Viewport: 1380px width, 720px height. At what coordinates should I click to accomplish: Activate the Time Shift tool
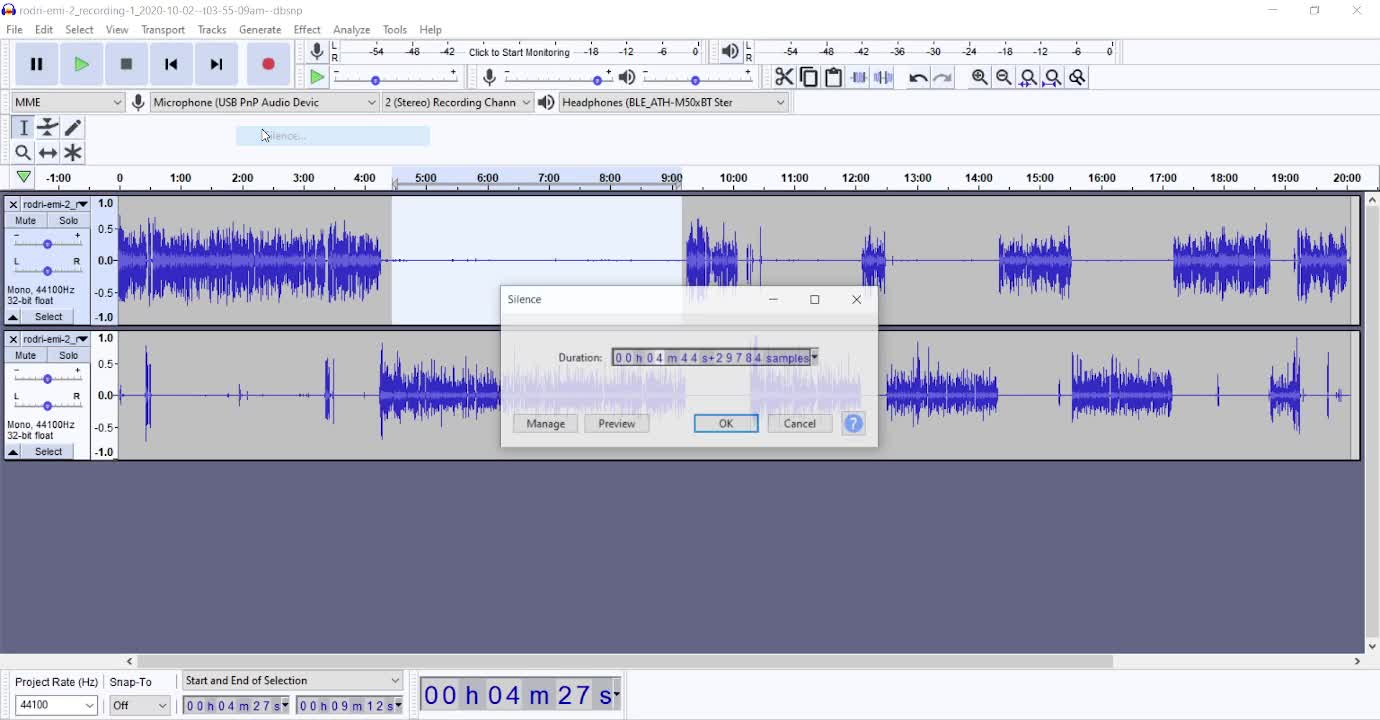click(x=48, y=153)
